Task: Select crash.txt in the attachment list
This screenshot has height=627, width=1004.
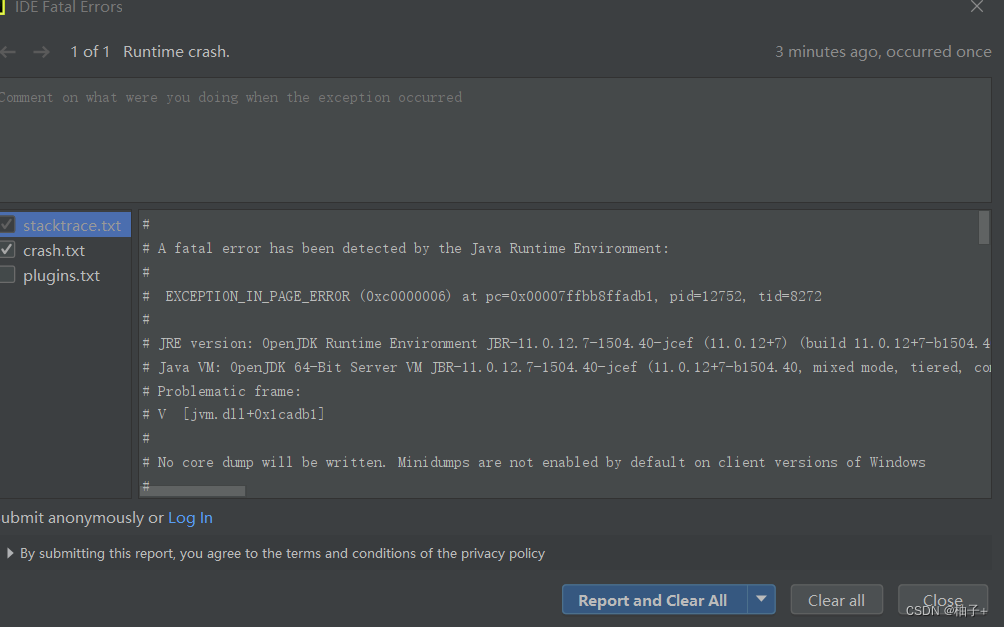Action: 56,250
